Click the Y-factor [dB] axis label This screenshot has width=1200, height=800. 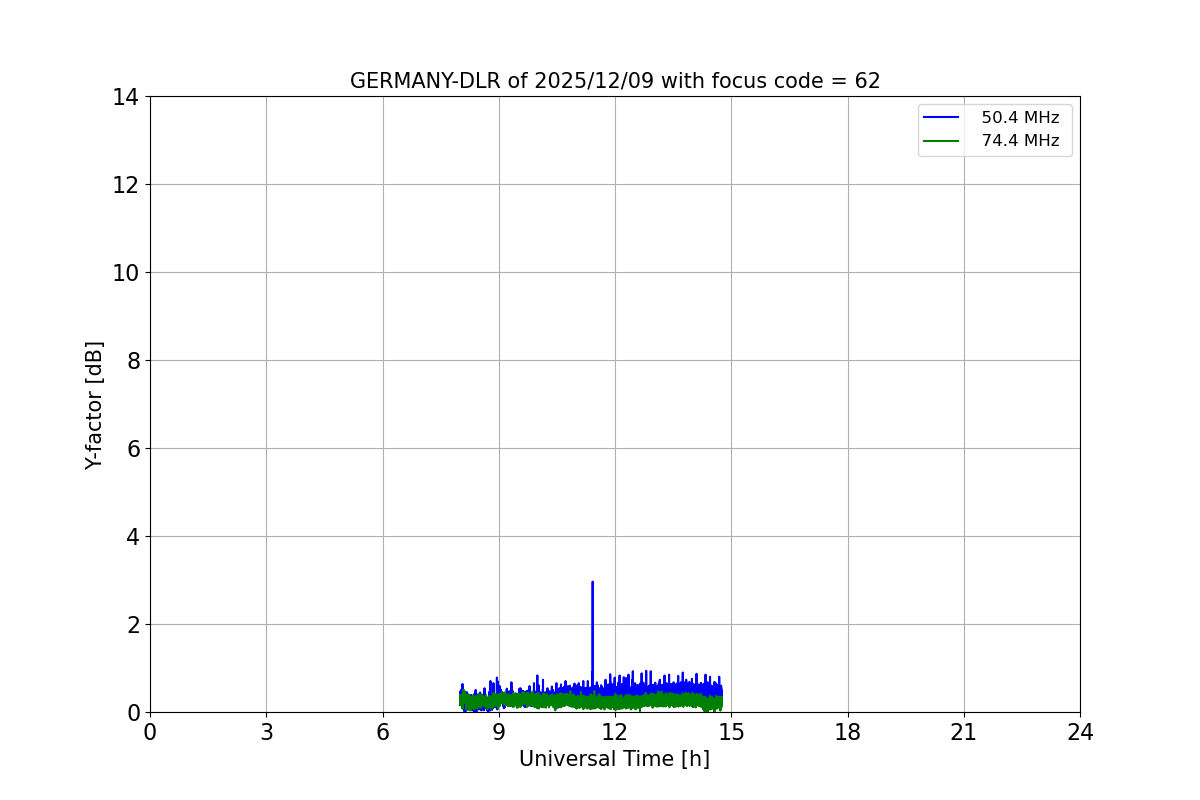(x=94, y=405)
